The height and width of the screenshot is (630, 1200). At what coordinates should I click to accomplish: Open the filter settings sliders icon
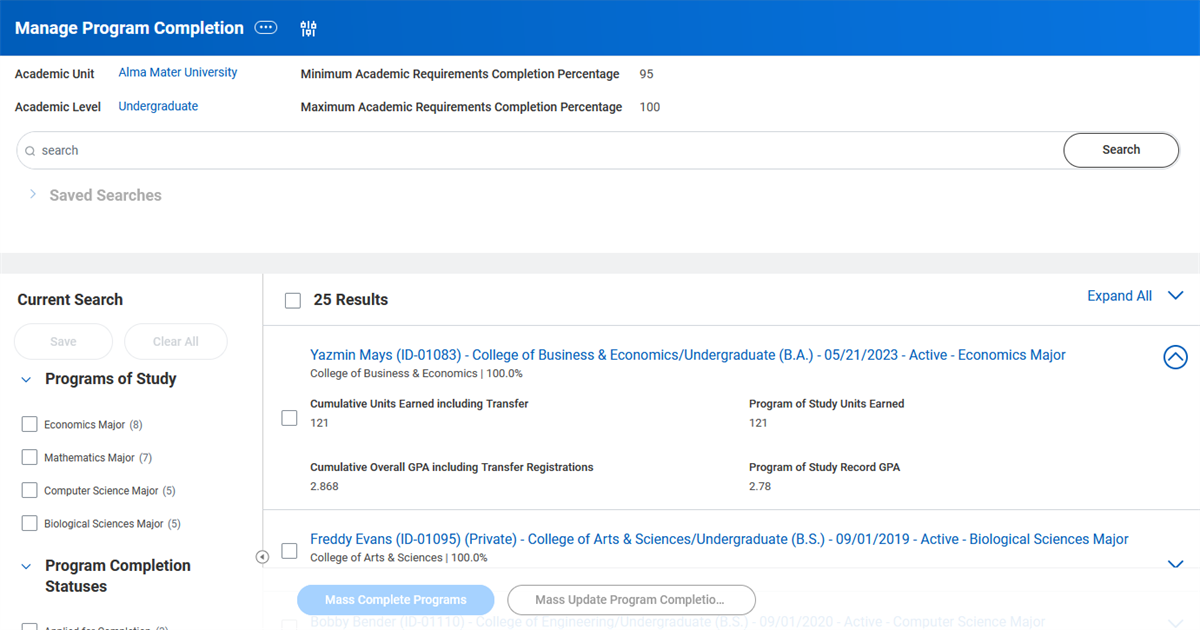[x=308, y=28]
